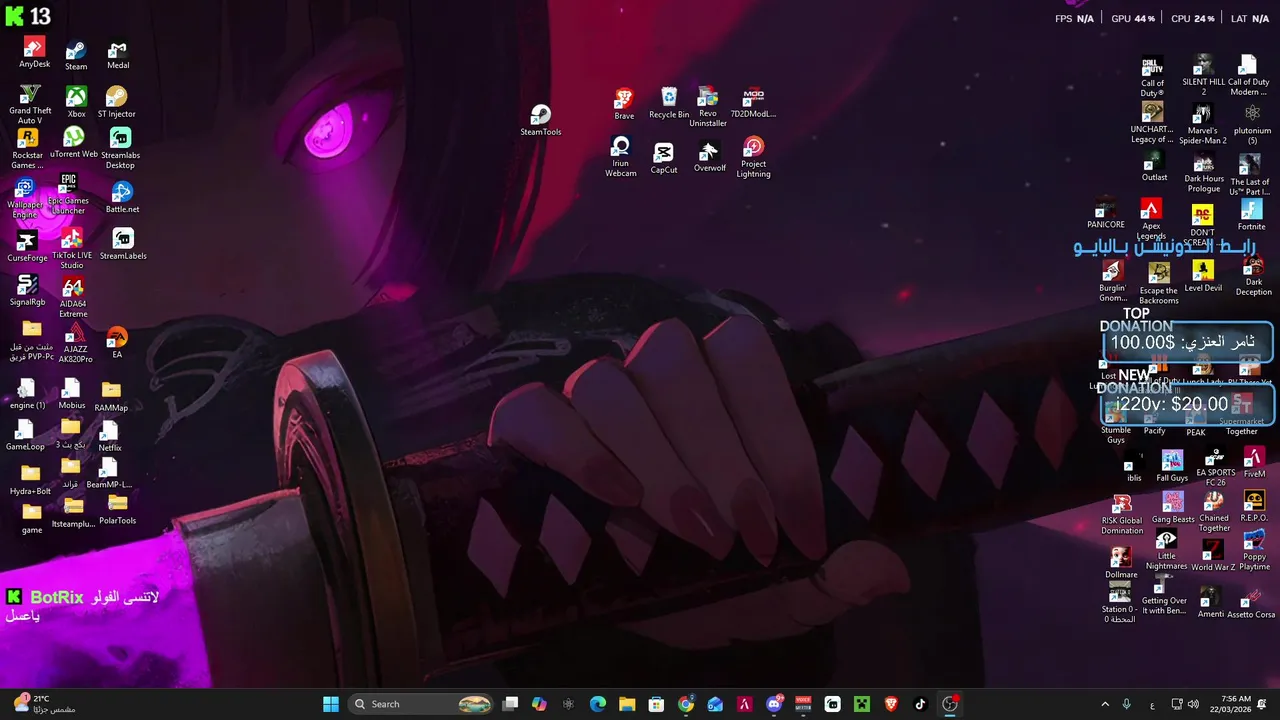This screenshot has width=1280, height=720.
Task: Select the SignalRgb desktop icon
Action: click(27, 291)
